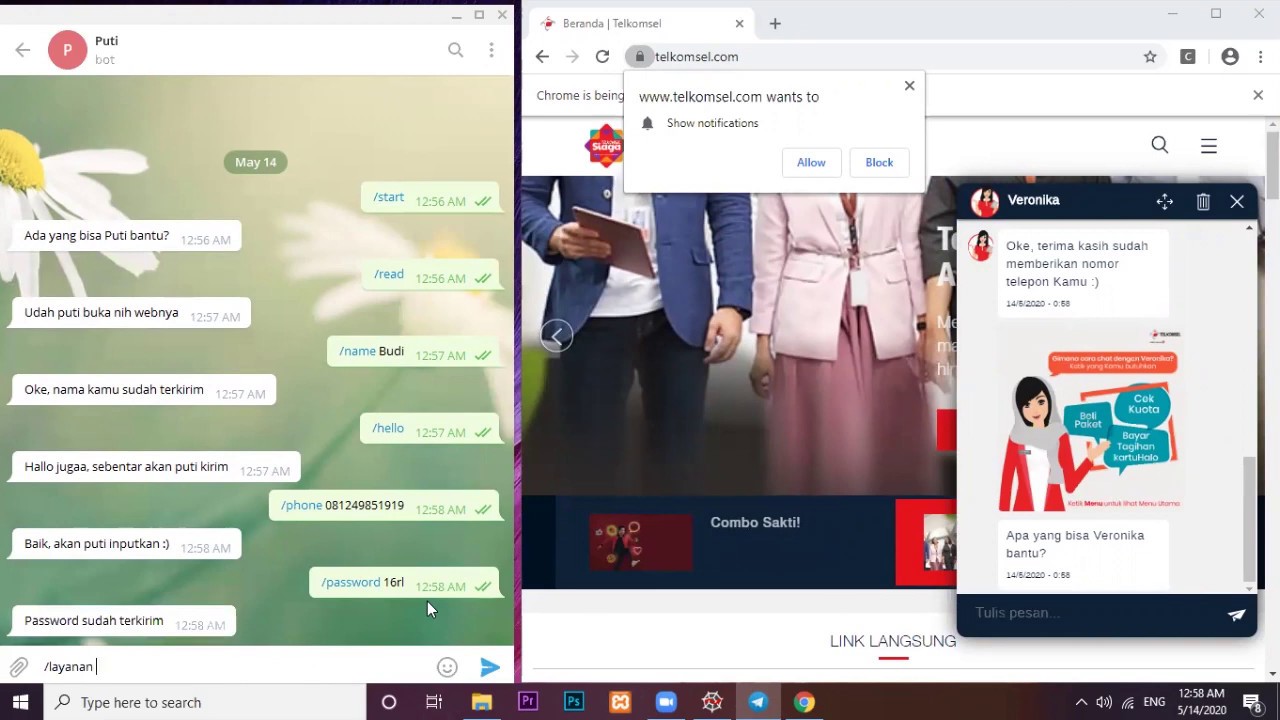The height and width of the screenshot is (720, 1280).
Task: Open Chrome three-dot menu
Action: [x=1260, y=57]
